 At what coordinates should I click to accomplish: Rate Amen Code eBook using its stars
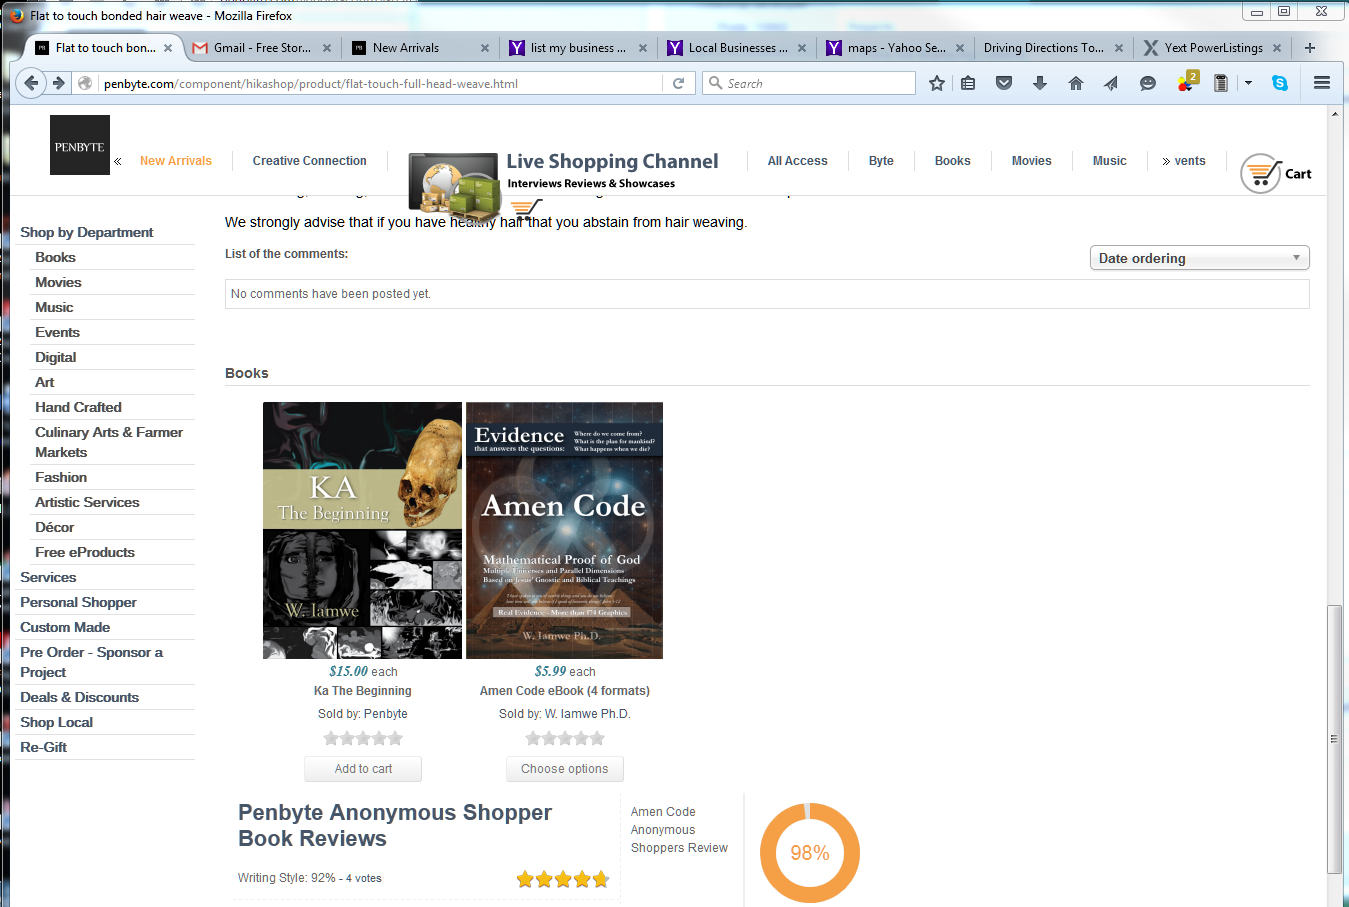pos(565,738)
